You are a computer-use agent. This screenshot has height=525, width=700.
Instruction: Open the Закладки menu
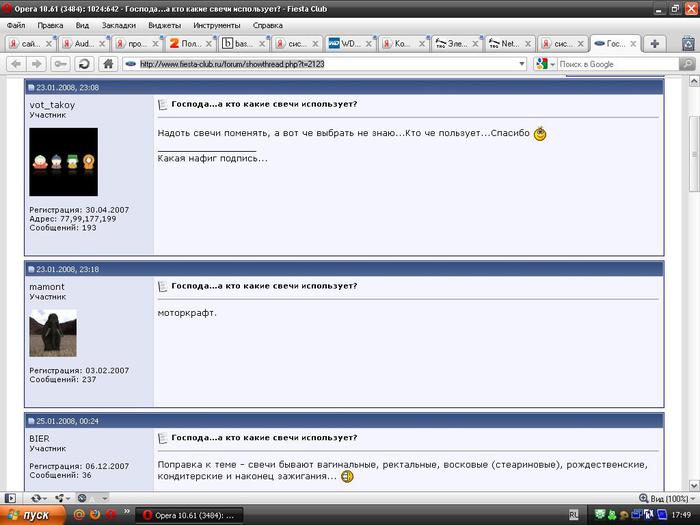pos(119,25)
